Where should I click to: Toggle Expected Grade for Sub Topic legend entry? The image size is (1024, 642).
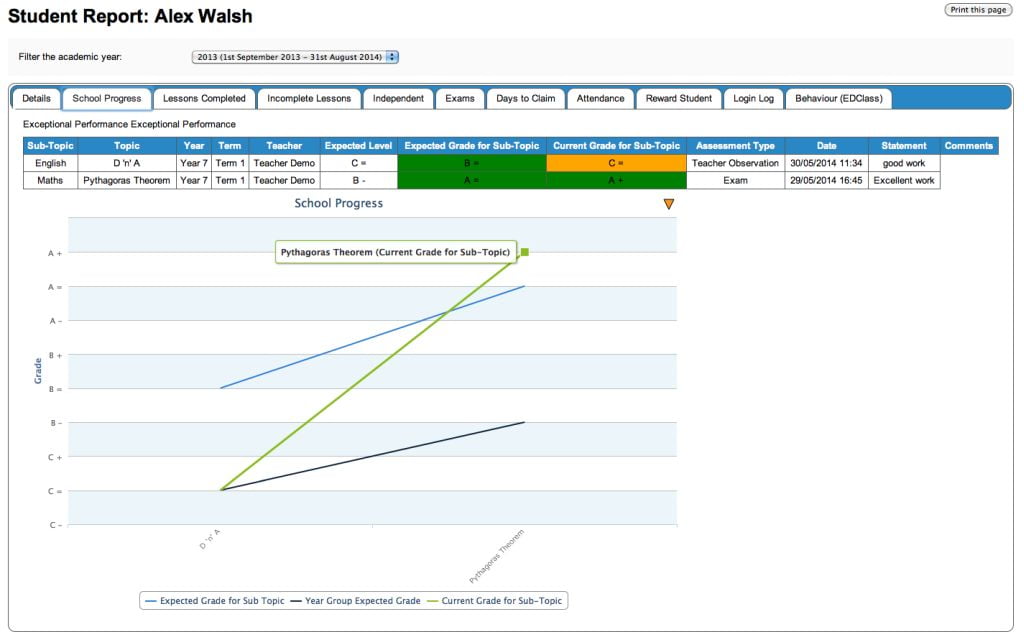click(214, 601)
